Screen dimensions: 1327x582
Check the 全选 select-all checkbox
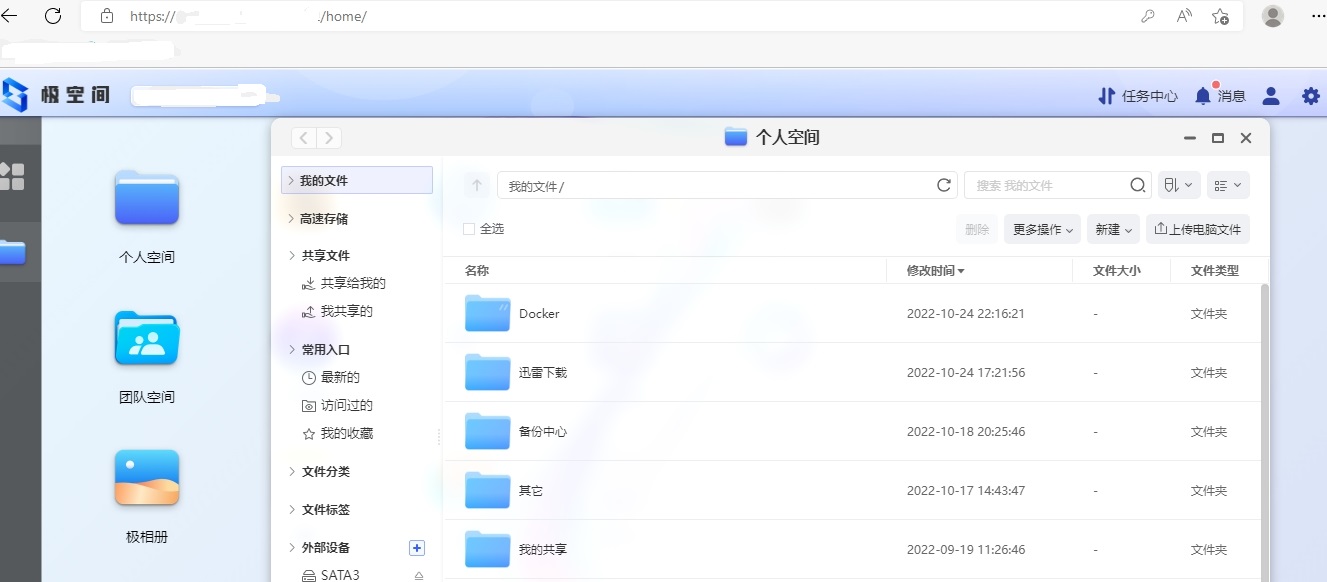point(469,229)
